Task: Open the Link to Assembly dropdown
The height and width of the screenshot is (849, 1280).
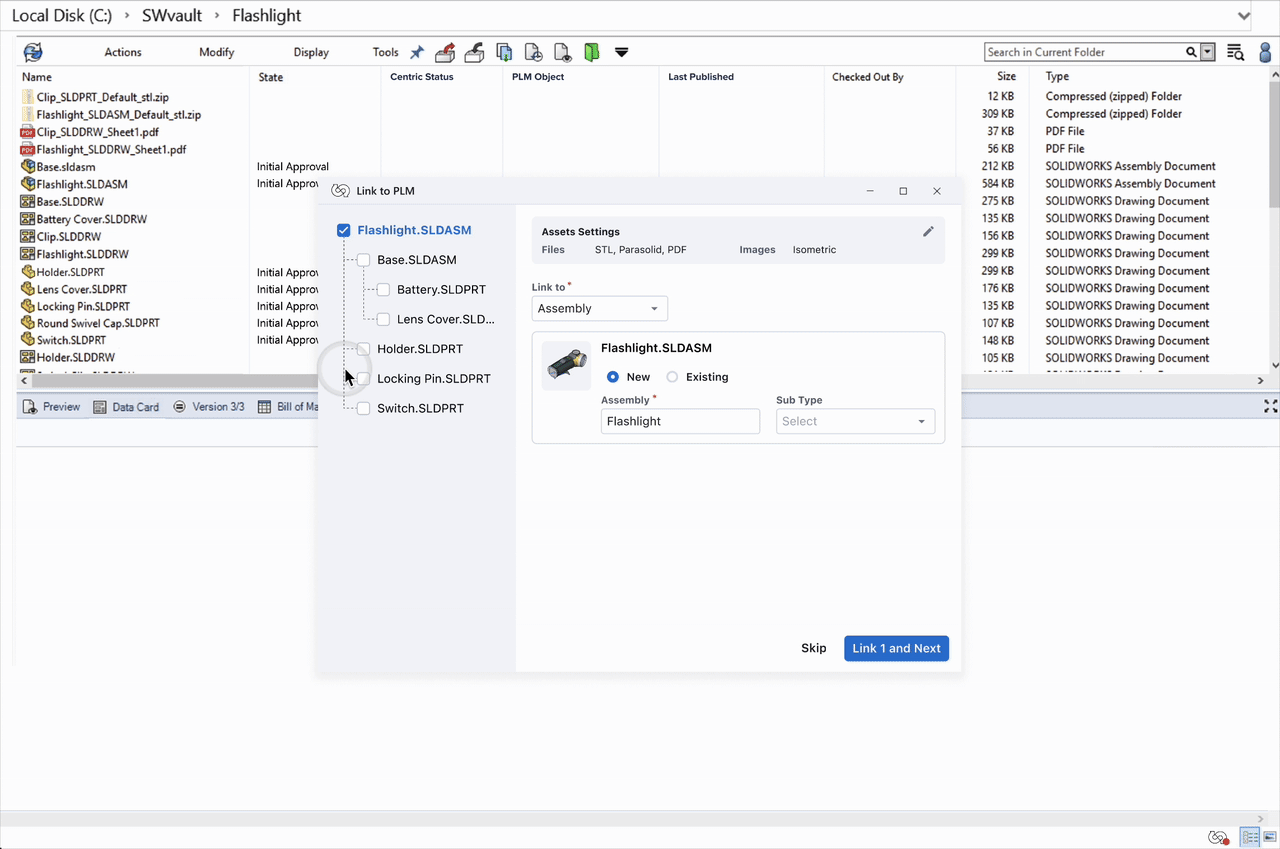Action: [600, 308]
